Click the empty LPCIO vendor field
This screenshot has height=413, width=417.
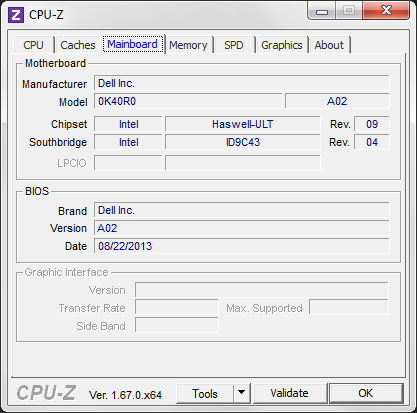128,163
